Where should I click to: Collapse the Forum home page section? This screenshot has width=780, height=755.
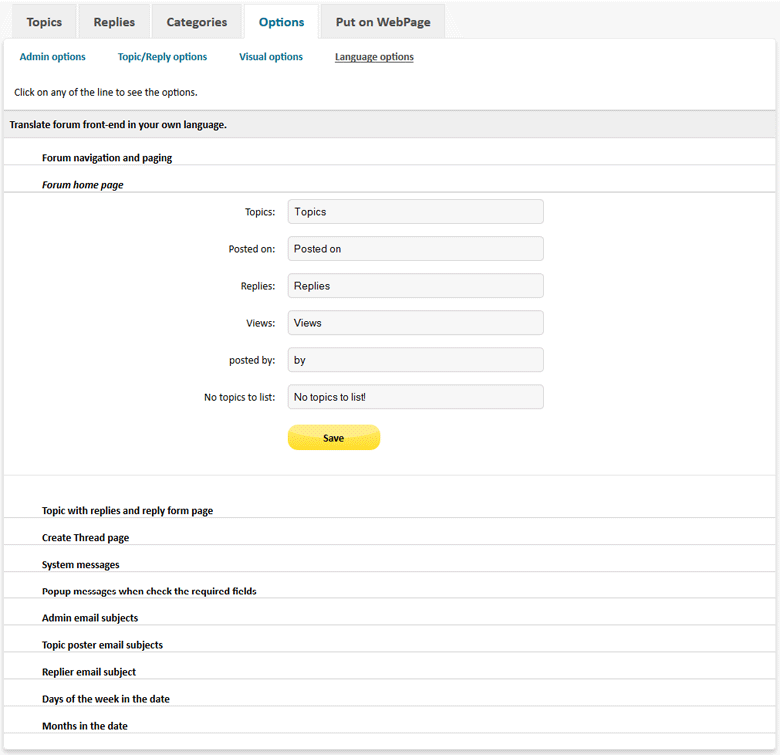click(x=83, y=185)
